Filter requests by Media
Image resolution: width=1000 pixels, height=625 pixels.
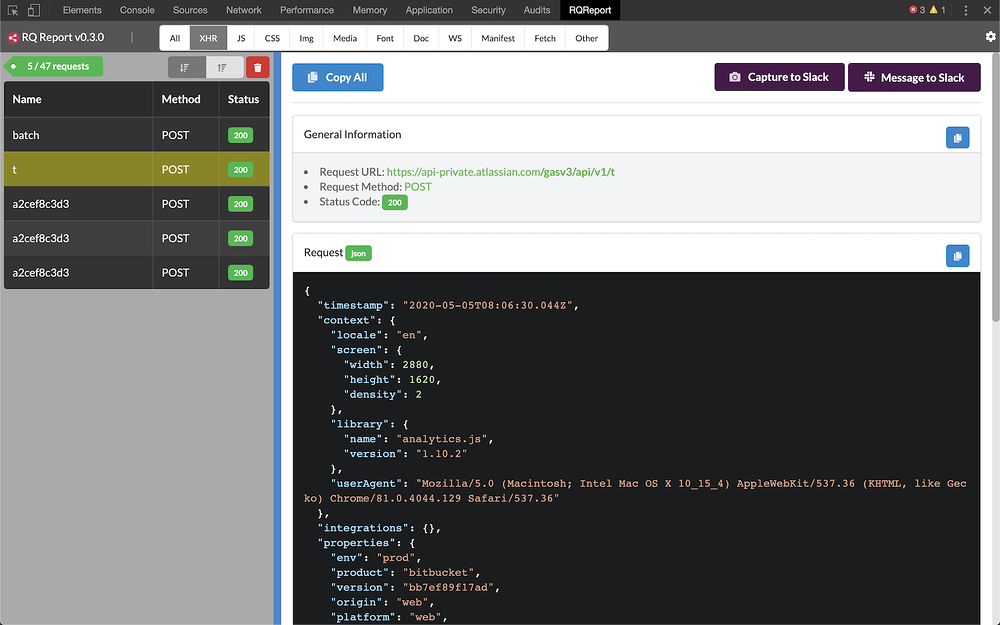point(345,38)
